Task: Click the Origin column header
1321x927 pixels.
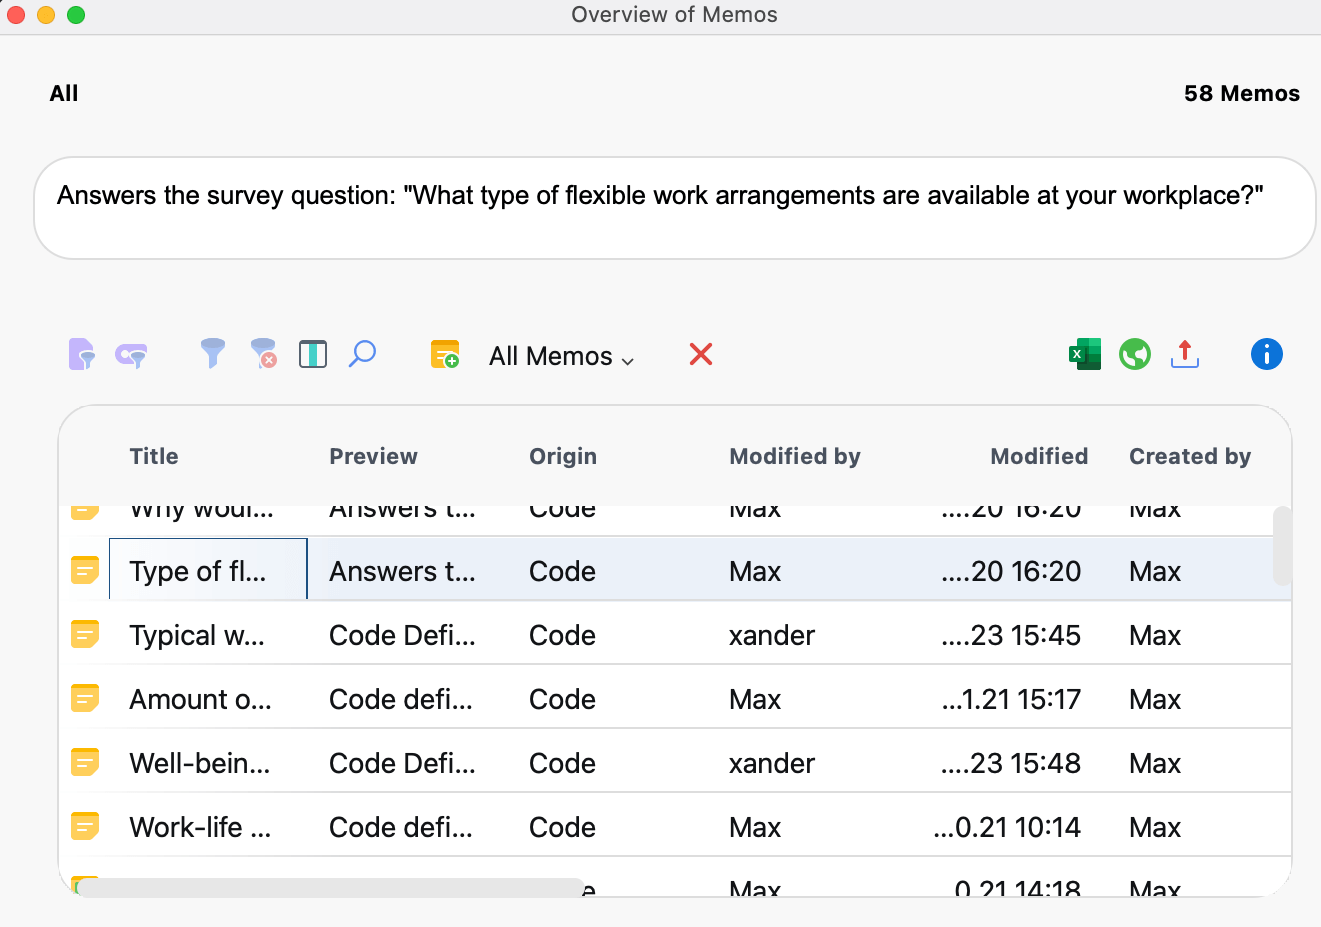Action: coord(562,456)
